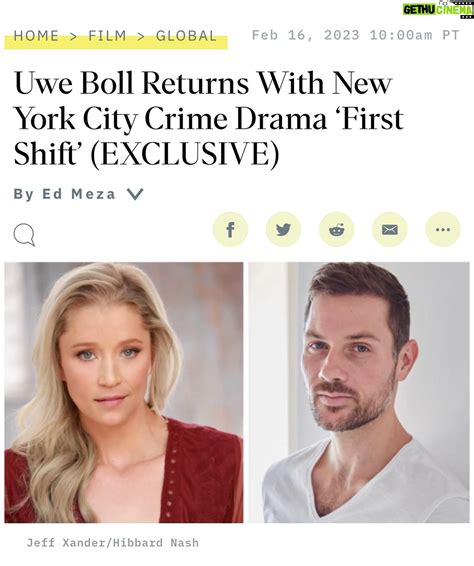
Task: Click the Uwe Boll article headline
Action: point(209,119)
